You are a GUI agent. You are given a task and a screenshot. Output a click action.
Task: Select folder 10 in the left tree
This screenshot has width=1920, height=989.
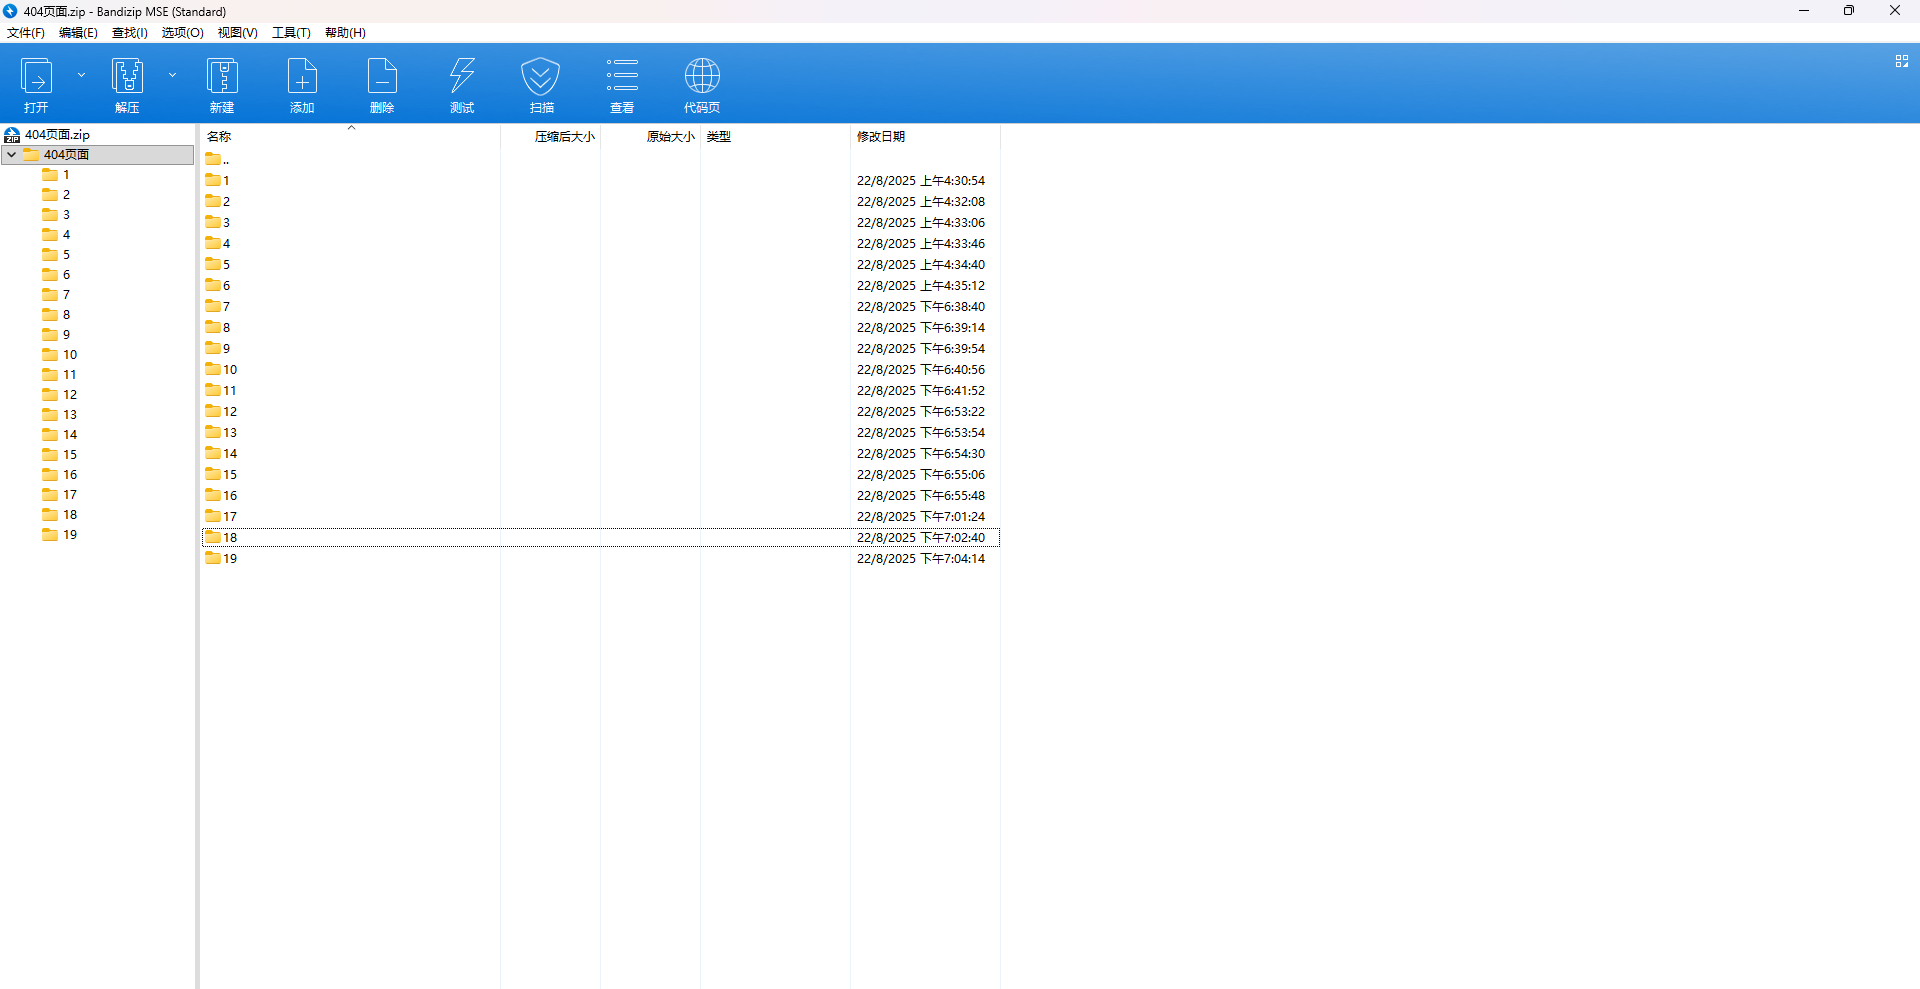point(70,355)
